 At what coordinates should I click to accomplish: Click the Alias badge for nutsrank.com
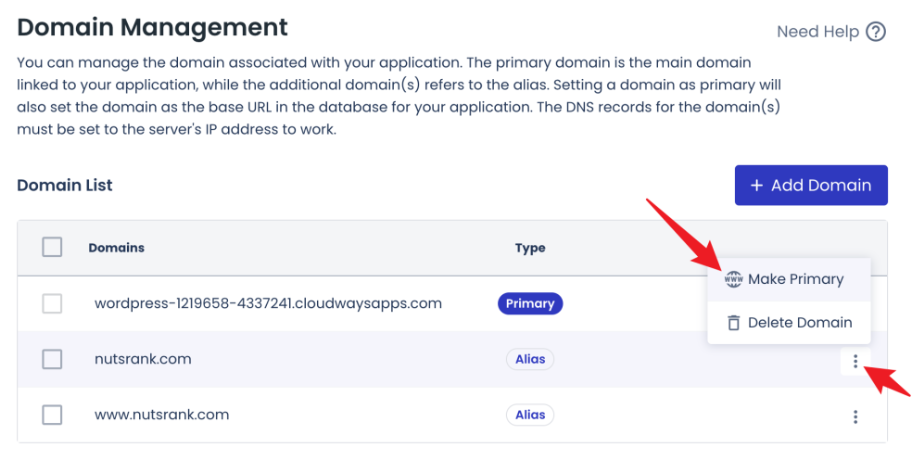(x=530, y=359)
